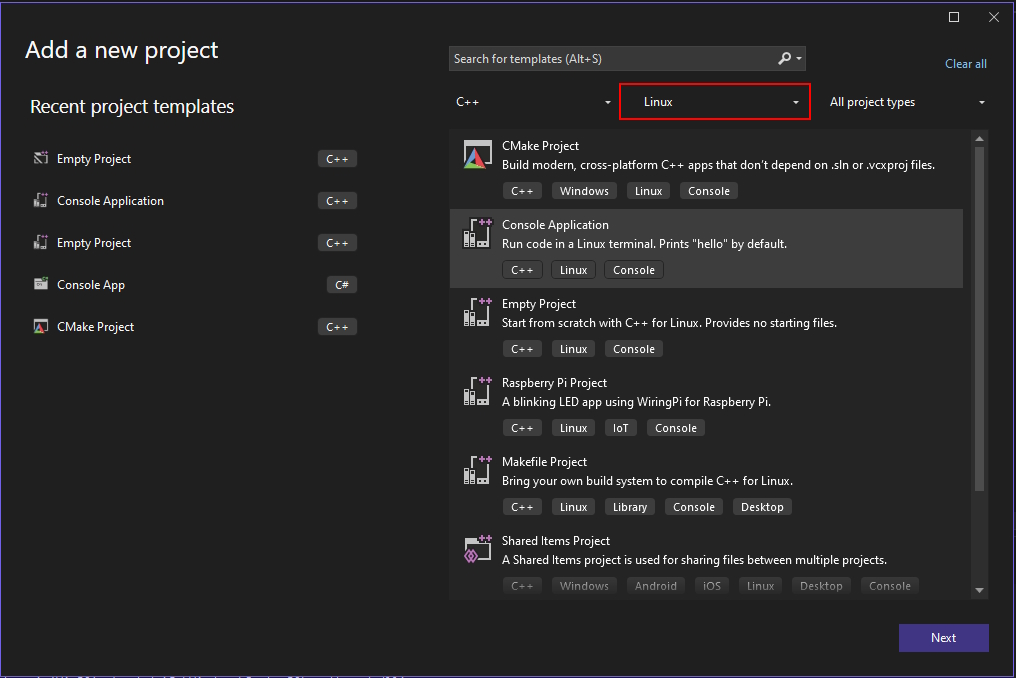
Task: Focus the Search for templates field
Action: [x=610, y=59]
